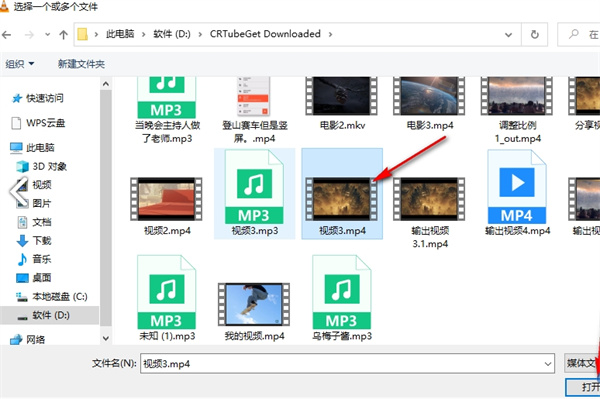This screenshot has height=399, width=600.
Task: Open the 媒体文件 file type dropdown
Action: [582, 363]
